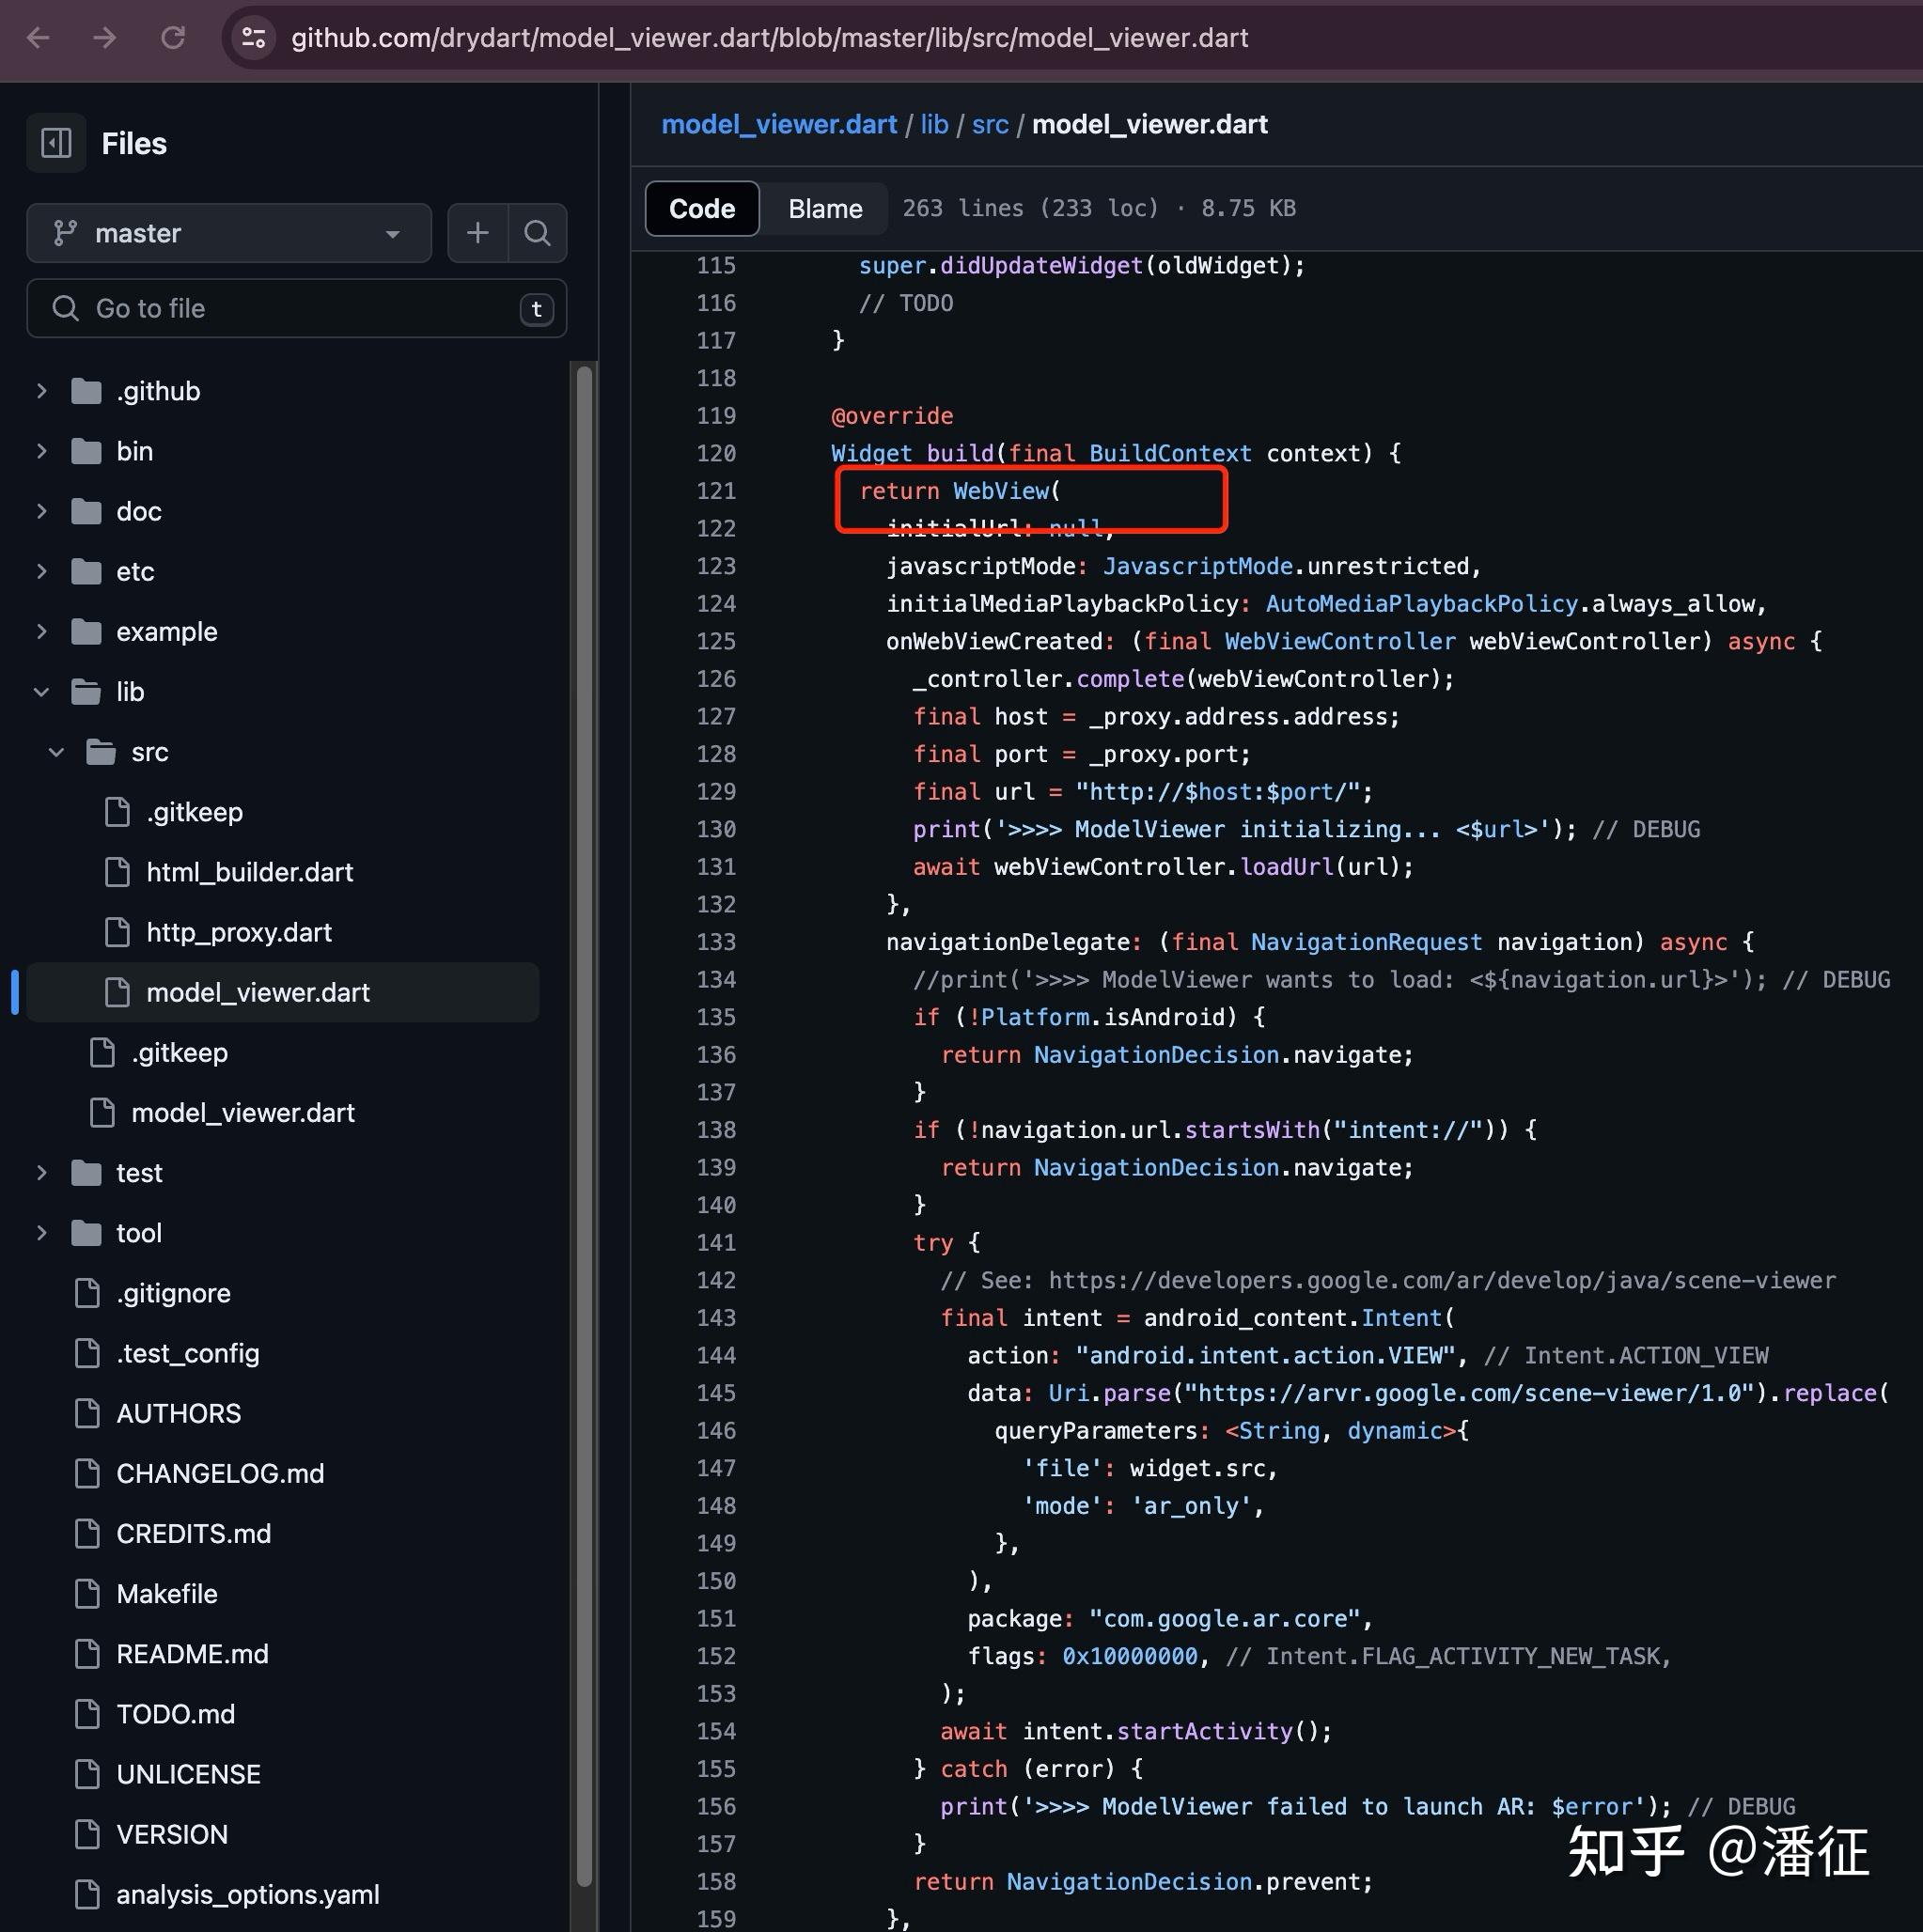The width and height of the screenshot is (1923, 1932).
Task: Click the browser back arrow
Action: 38,38
